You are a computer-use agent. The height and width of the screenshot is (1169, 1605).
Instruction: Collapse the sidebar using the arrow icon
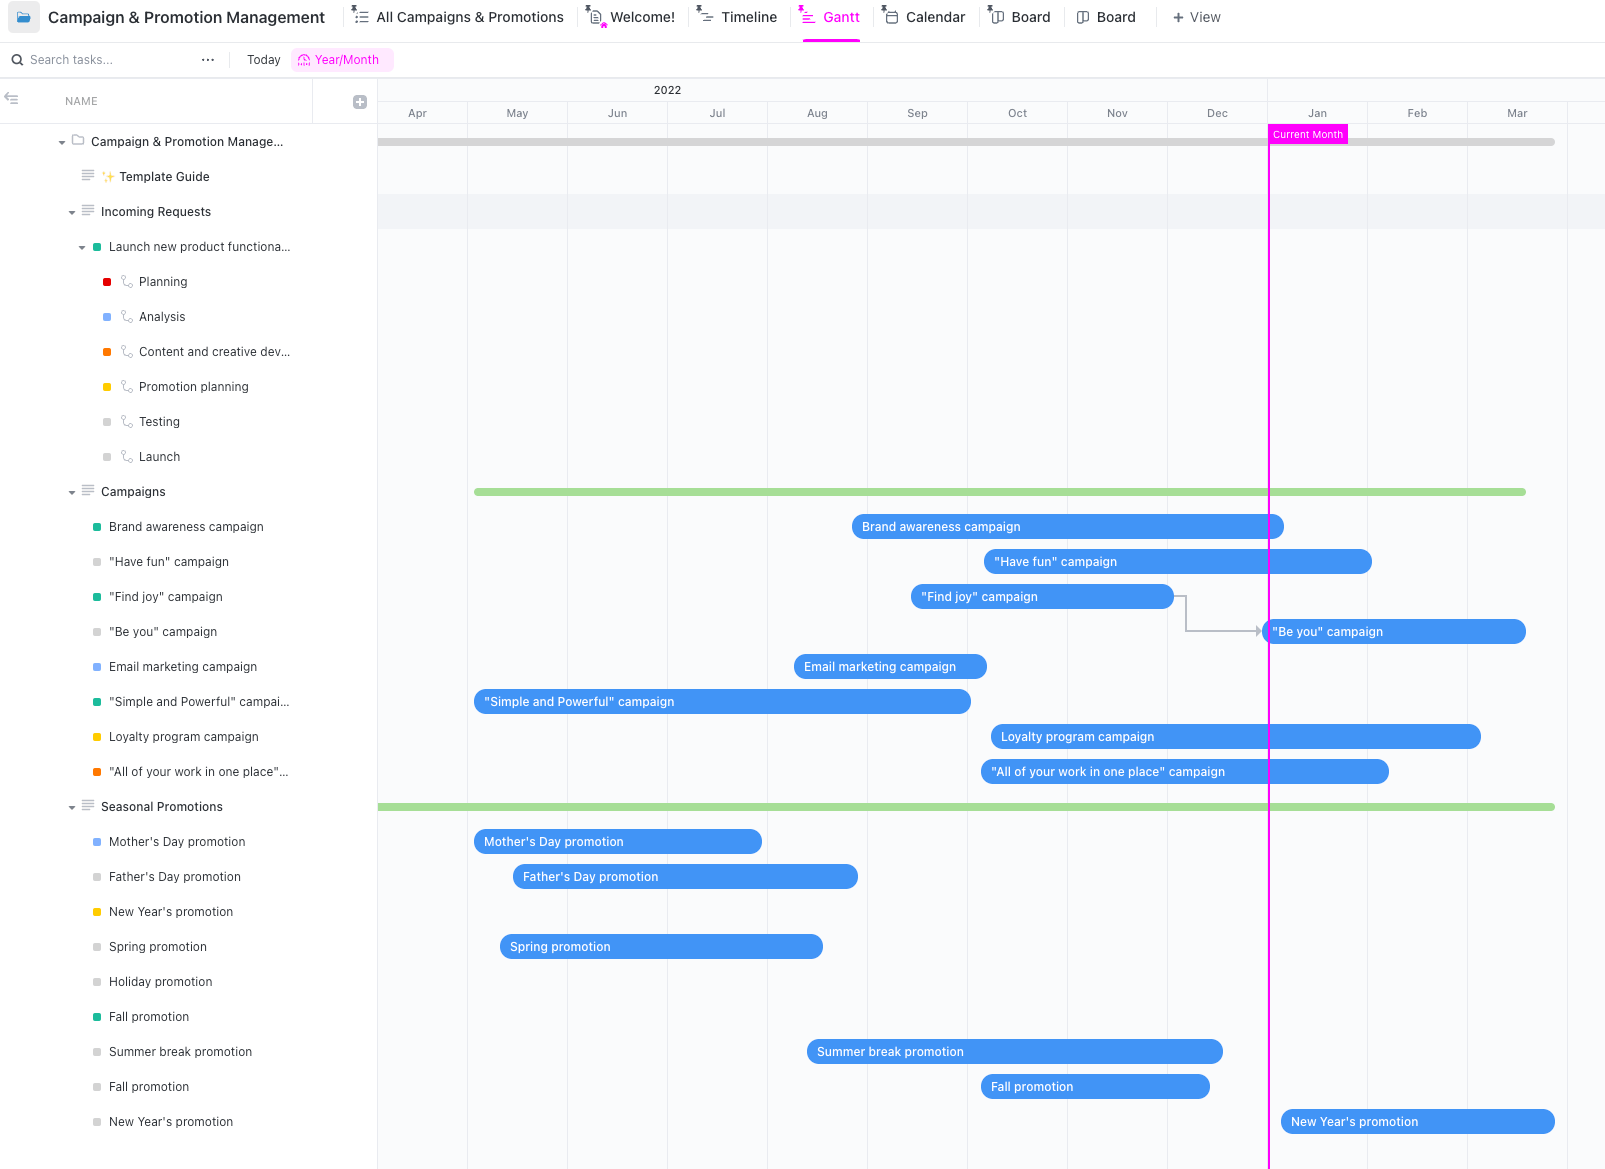click(12, 98)
